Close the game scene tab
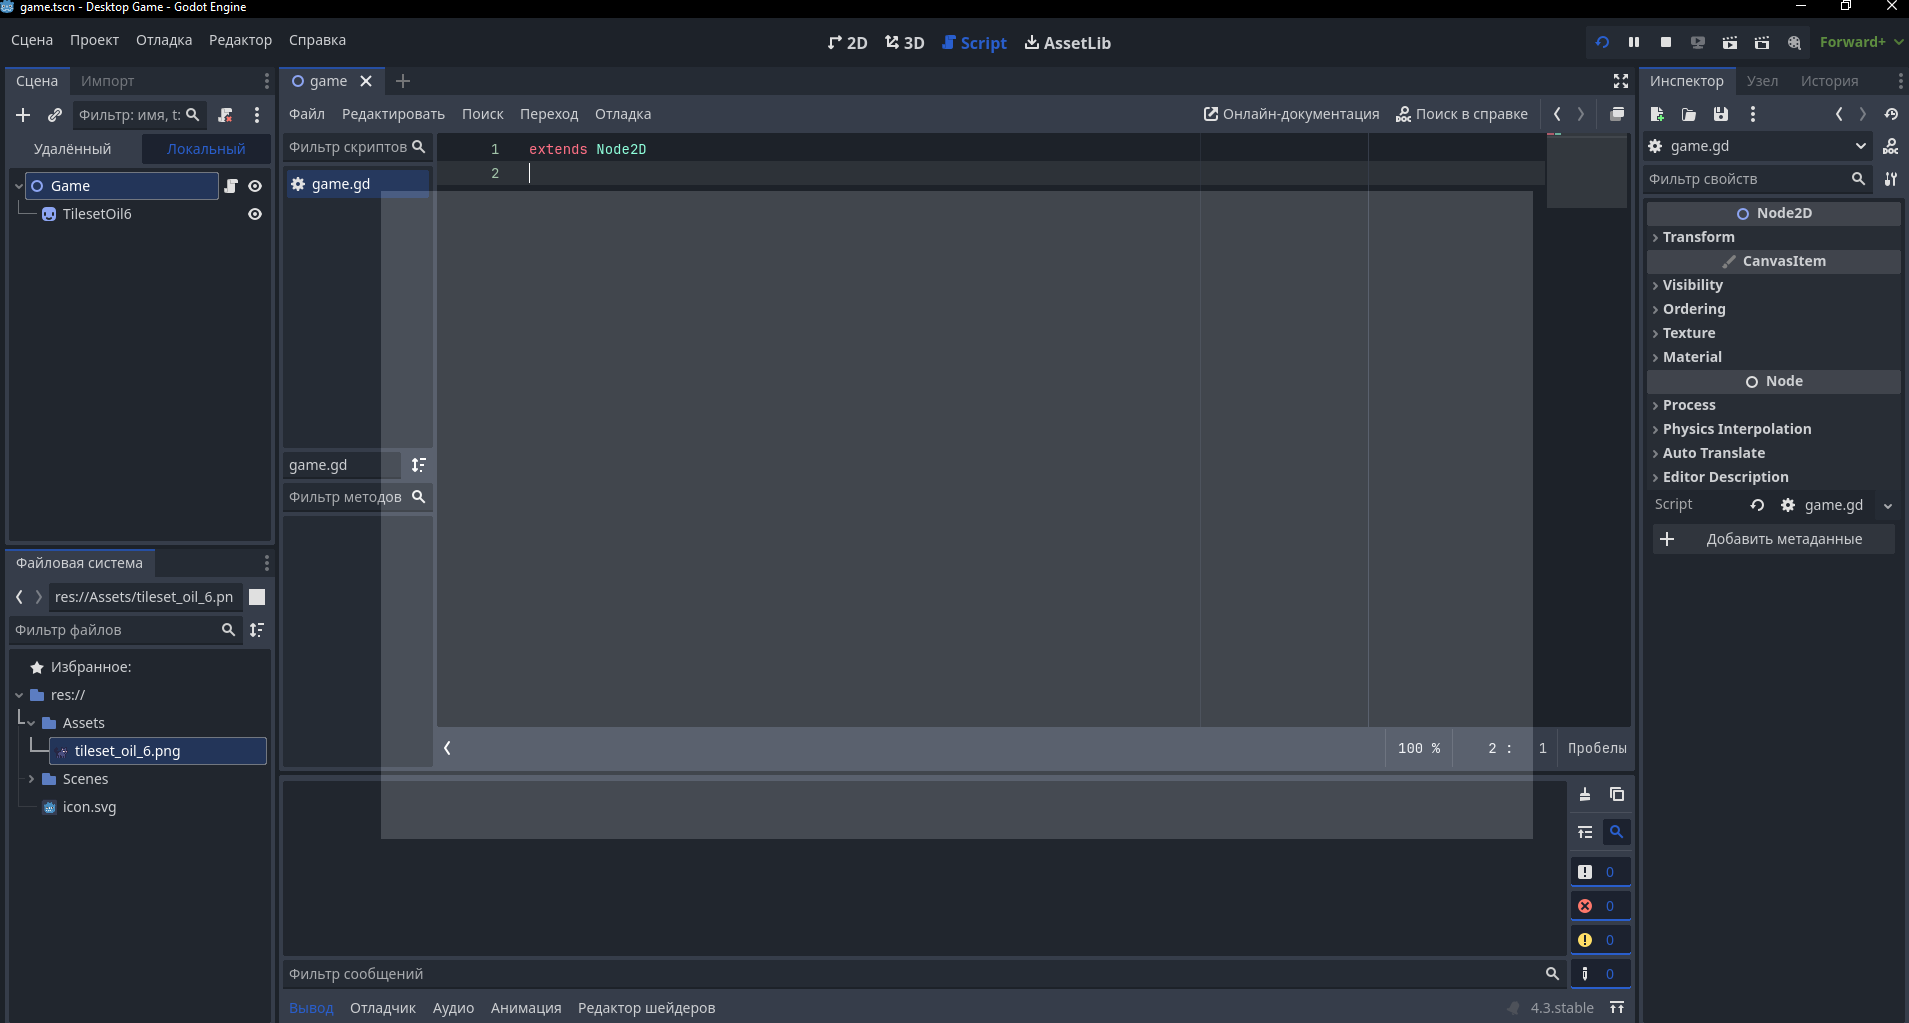 366,81
